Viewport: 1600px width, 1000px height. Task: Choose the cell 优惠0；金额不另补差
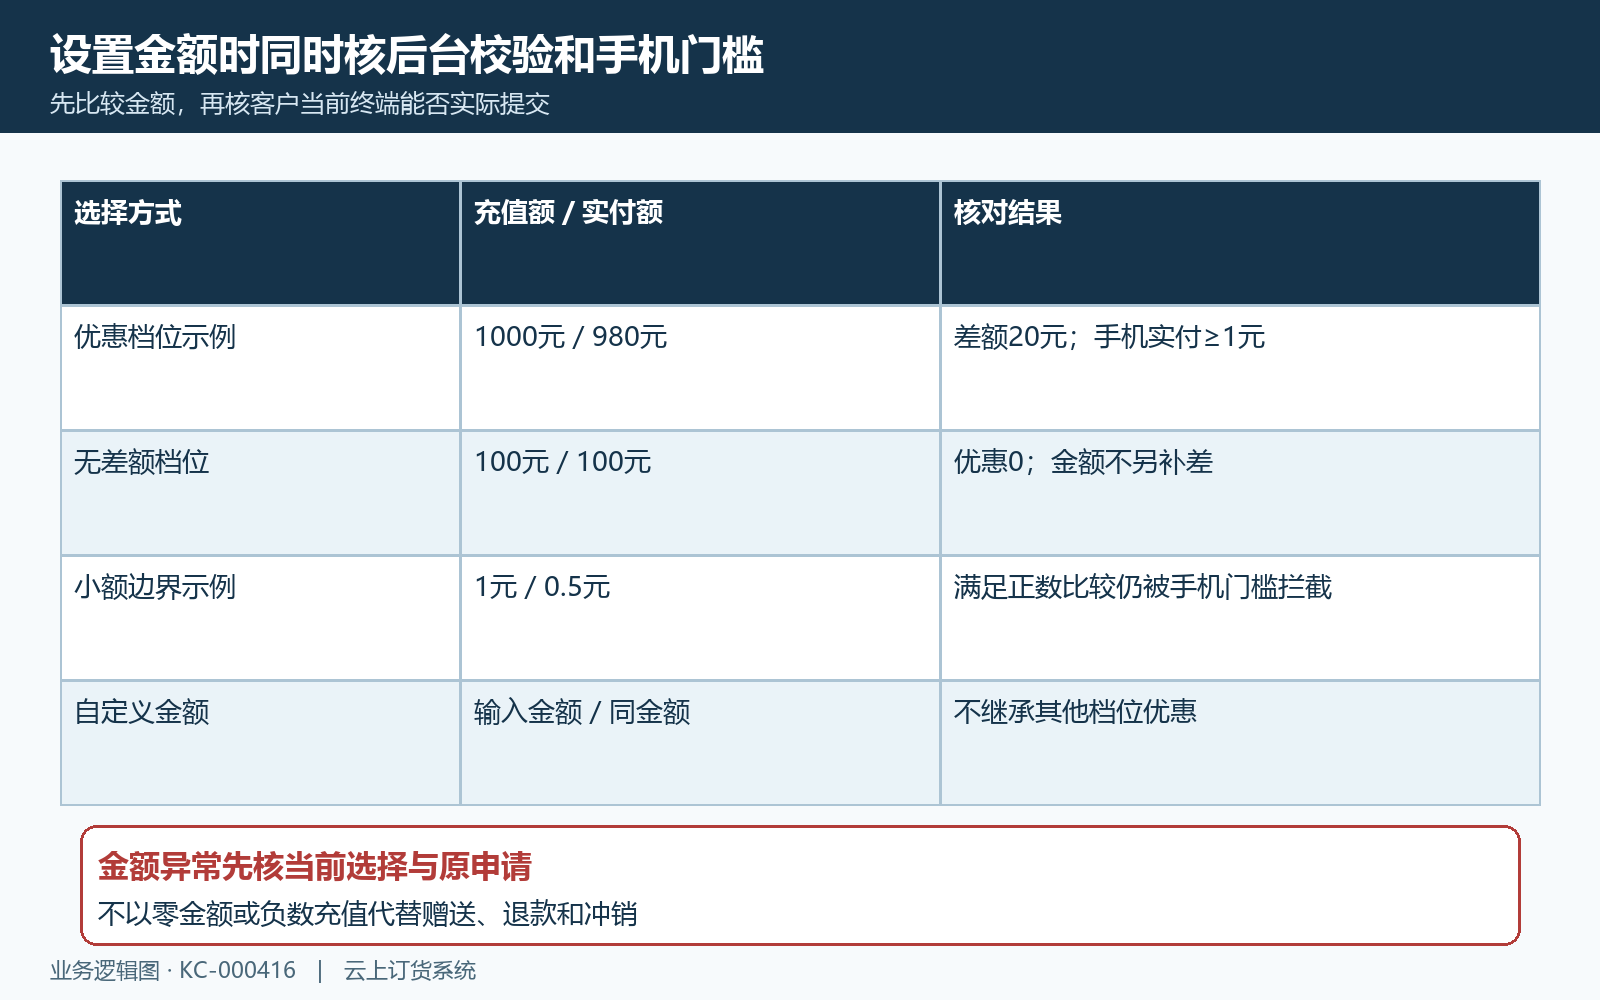pyautogui.click(x=1084, y=462)
